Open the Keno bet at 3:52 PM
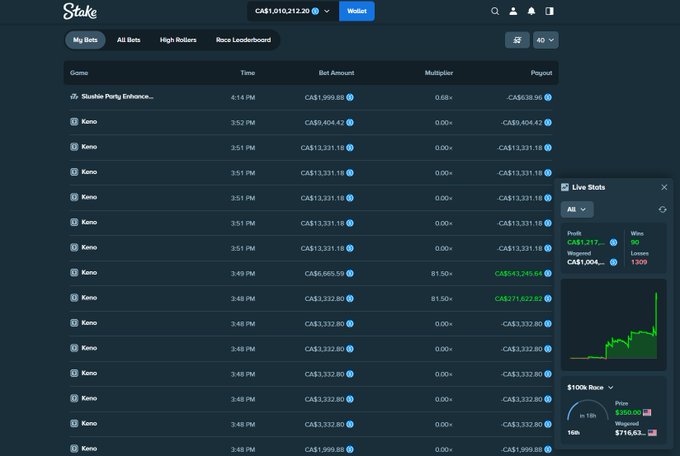The image size is (680, 456). tap(311, 122)
